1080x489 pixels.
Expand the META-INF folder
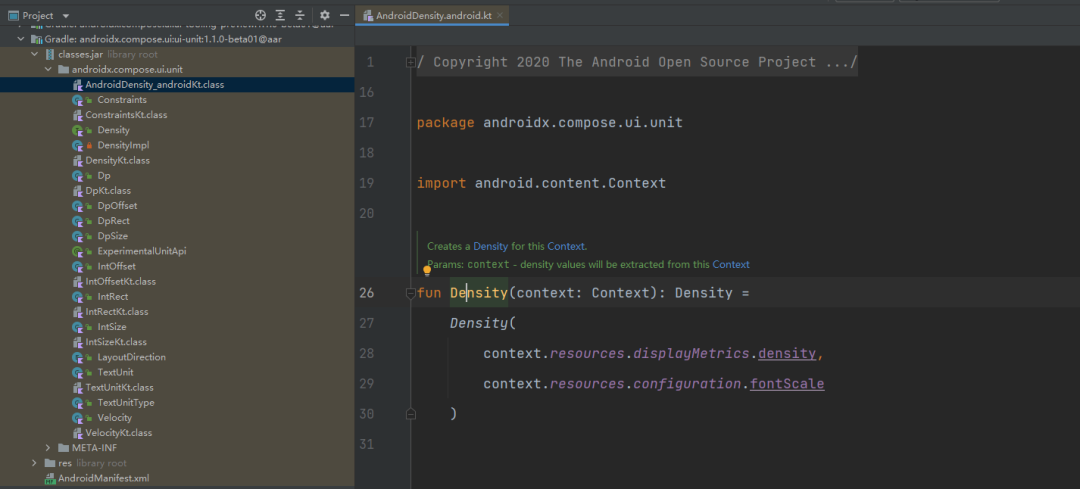49,448
